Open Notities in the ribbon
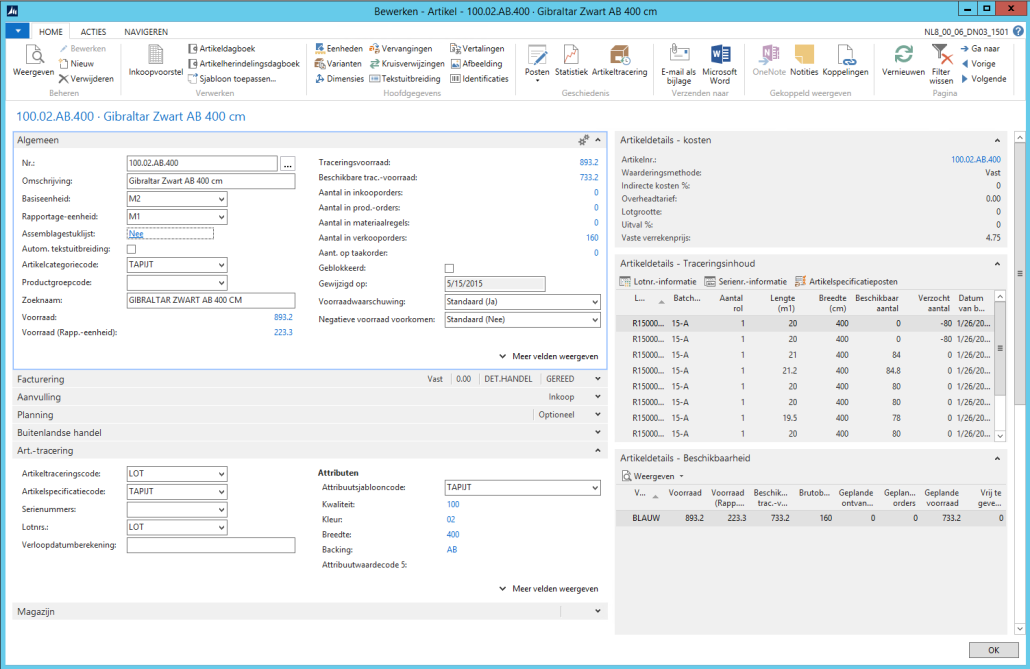This screenshot has width=1030, height=669. coord(804,62)
